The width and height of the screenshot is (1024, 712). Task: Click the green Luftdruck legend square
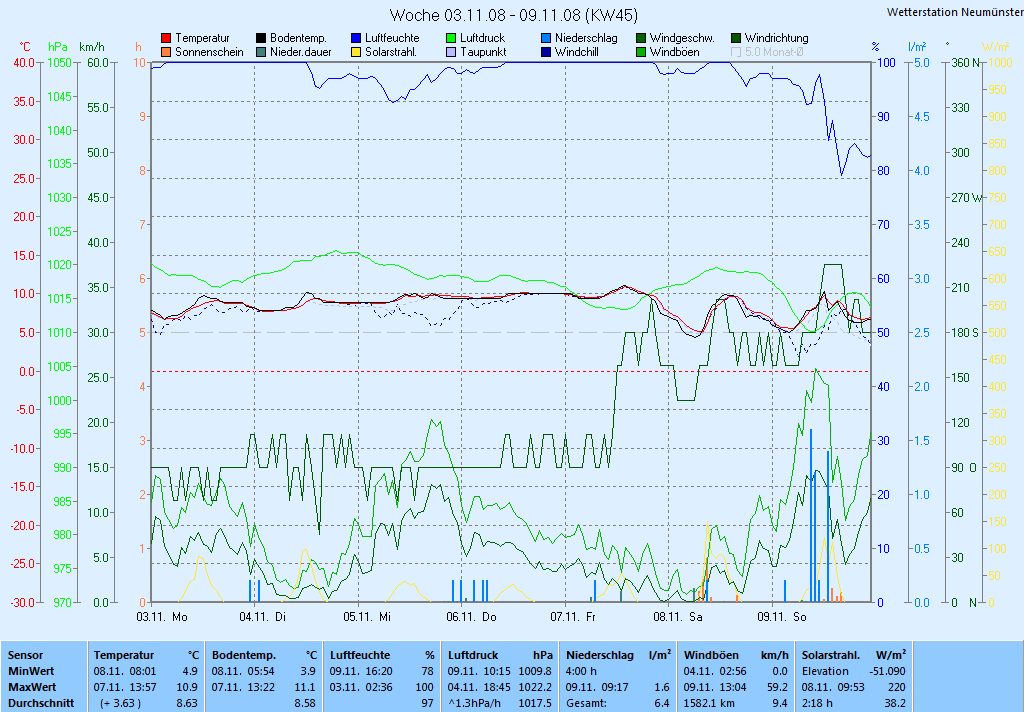click(451, 38)
